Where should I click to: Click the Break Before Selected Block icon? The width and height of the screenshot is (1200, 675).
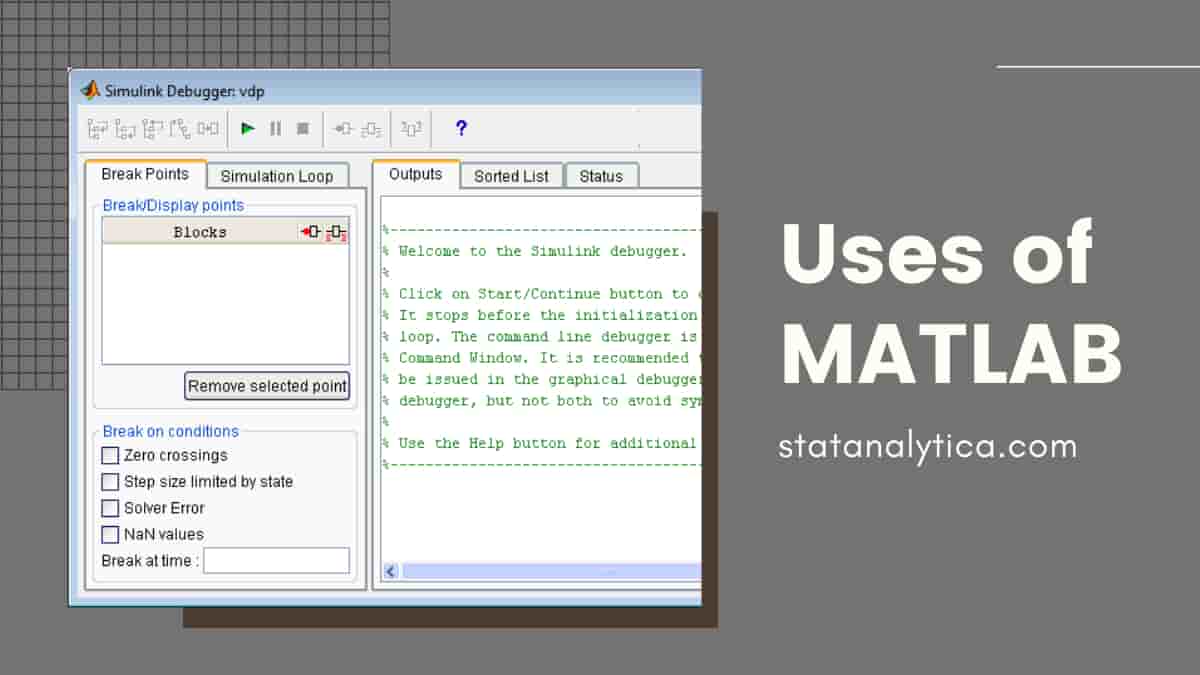coord(342,128)
